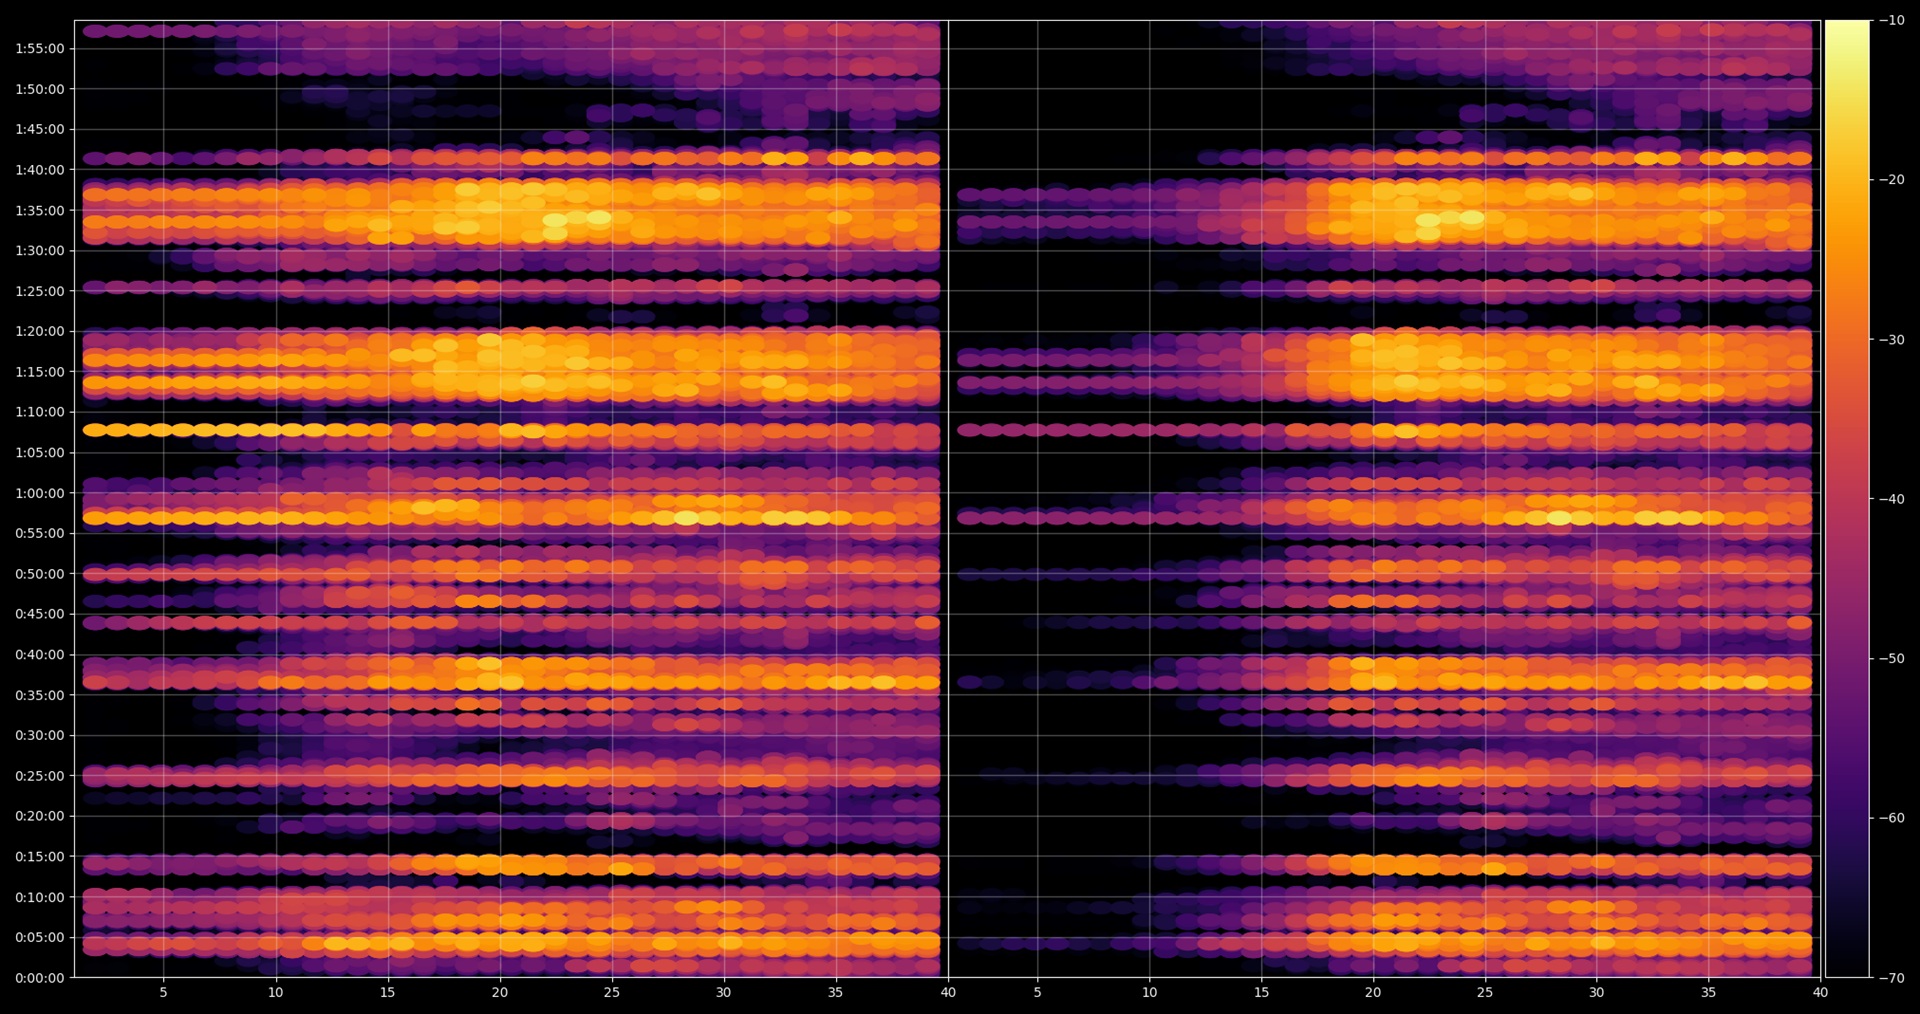This screenshot has width=1920, height=1014.
Task: Click the intensity colorbar gradient strip
Action: (1847, 499)
